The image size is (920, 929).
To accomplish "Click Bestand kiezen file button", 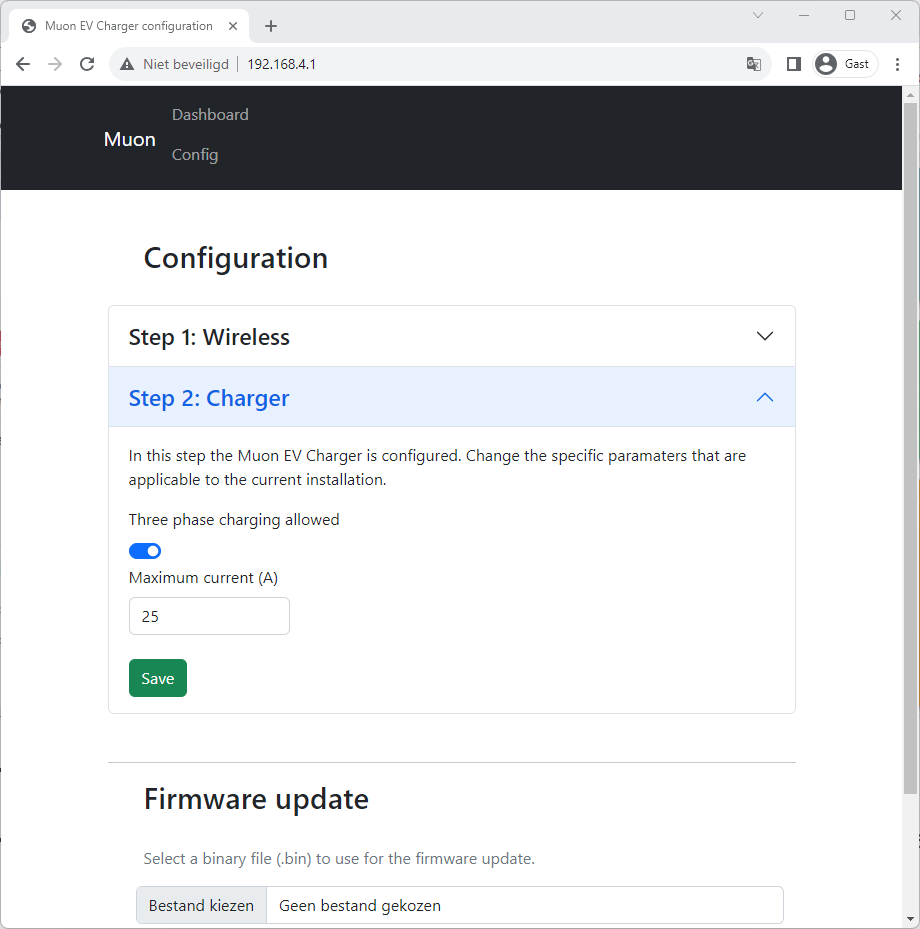I will (202, 906).
